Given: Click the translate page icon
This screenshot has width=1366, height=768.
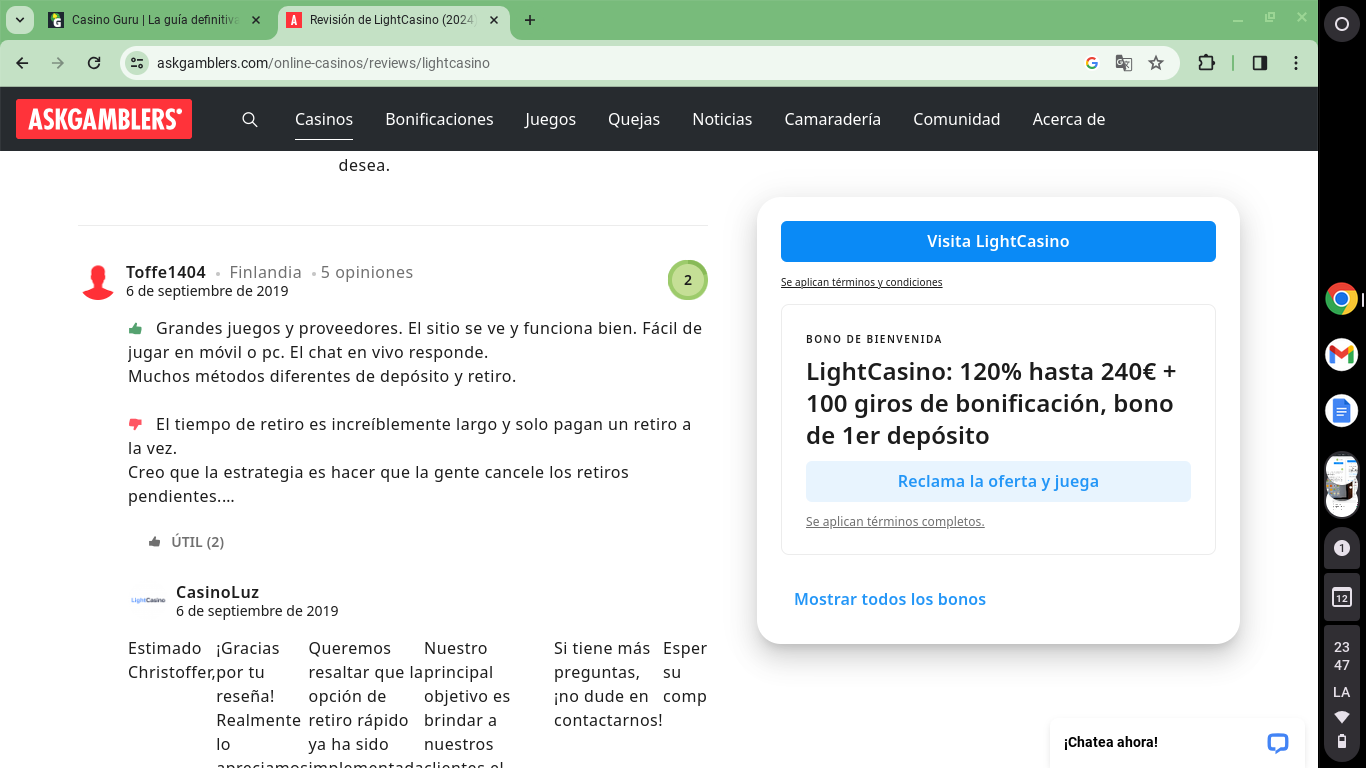Looking at the screenshot, I should point(1124,63).
